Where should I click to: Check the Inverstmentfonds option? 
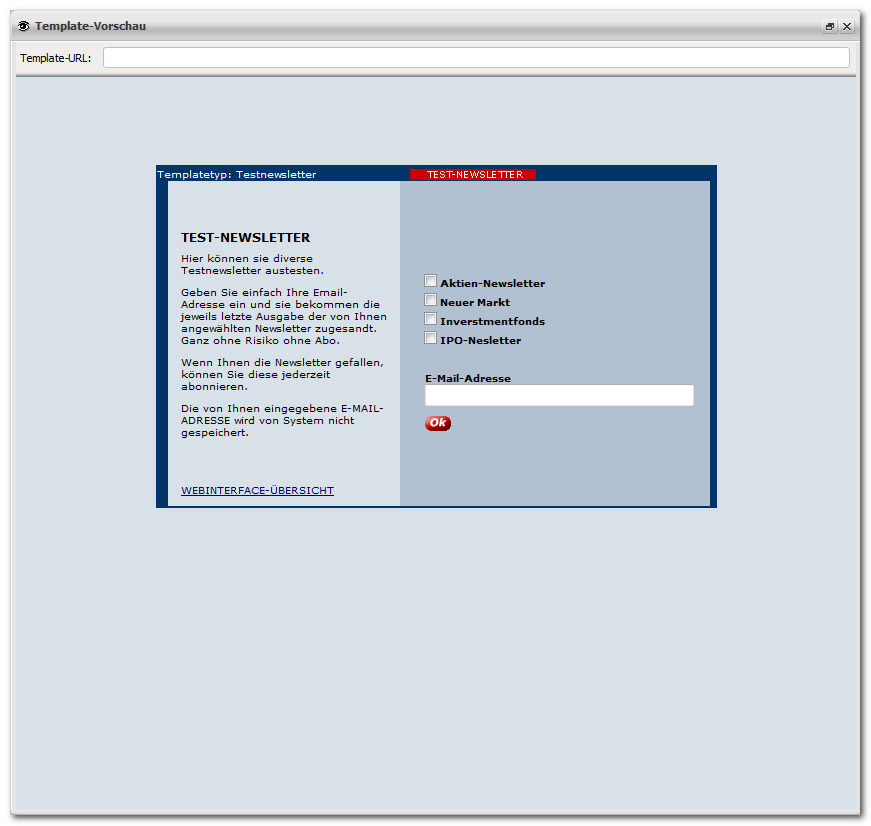point(431,319)
